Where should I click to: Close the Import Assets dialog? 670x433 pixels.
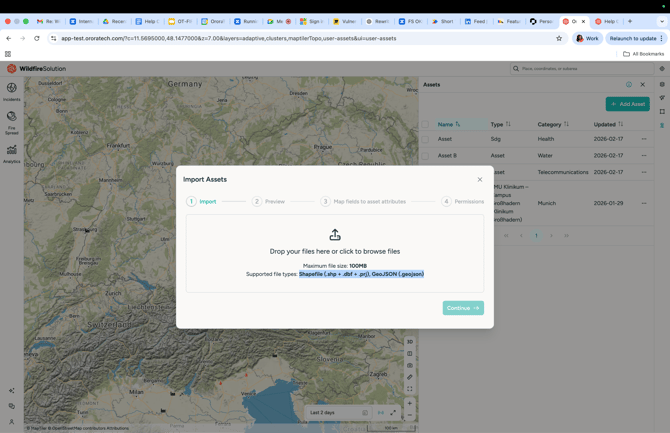(480, 180)
